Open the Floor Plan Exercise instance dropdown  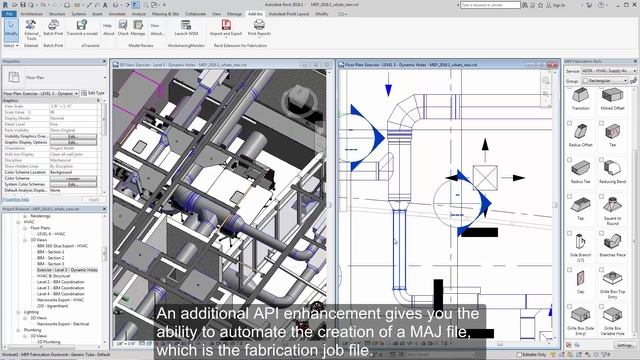(40, 93)
